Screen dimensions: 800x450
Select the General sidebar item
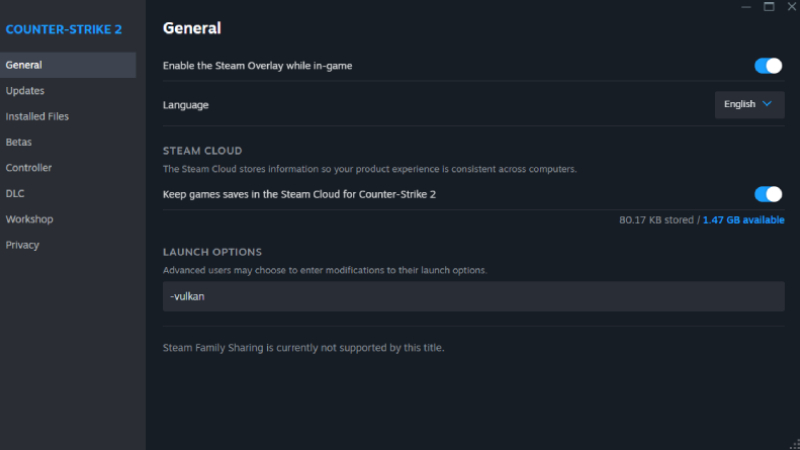[68, 65]
